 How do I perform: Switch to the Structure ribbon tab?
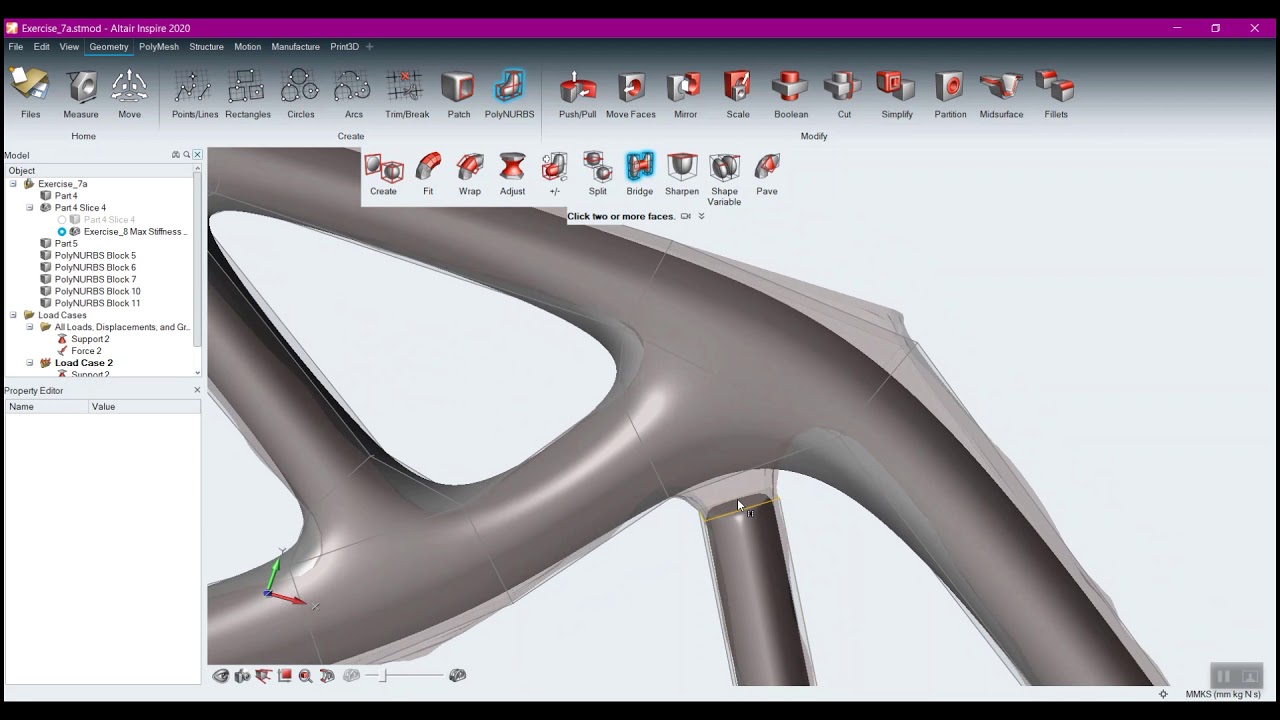[206, 47]
